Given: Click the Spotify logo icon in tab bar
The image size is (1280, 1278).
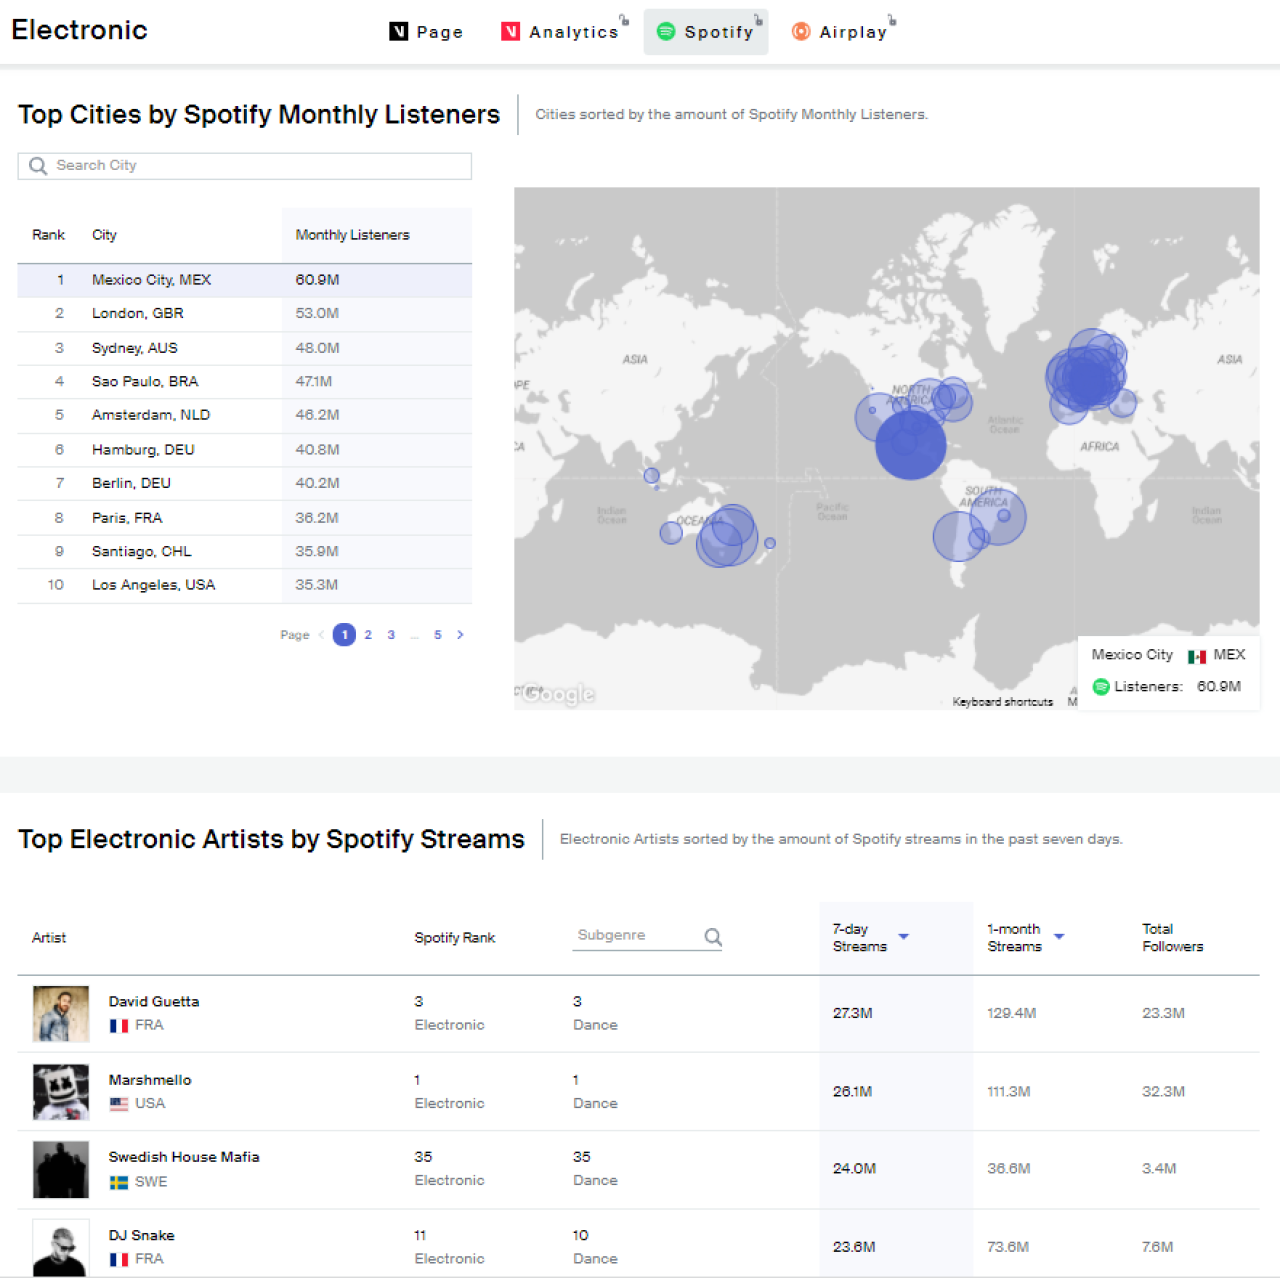Looking at the screenshot, I should tap(666, 32).
